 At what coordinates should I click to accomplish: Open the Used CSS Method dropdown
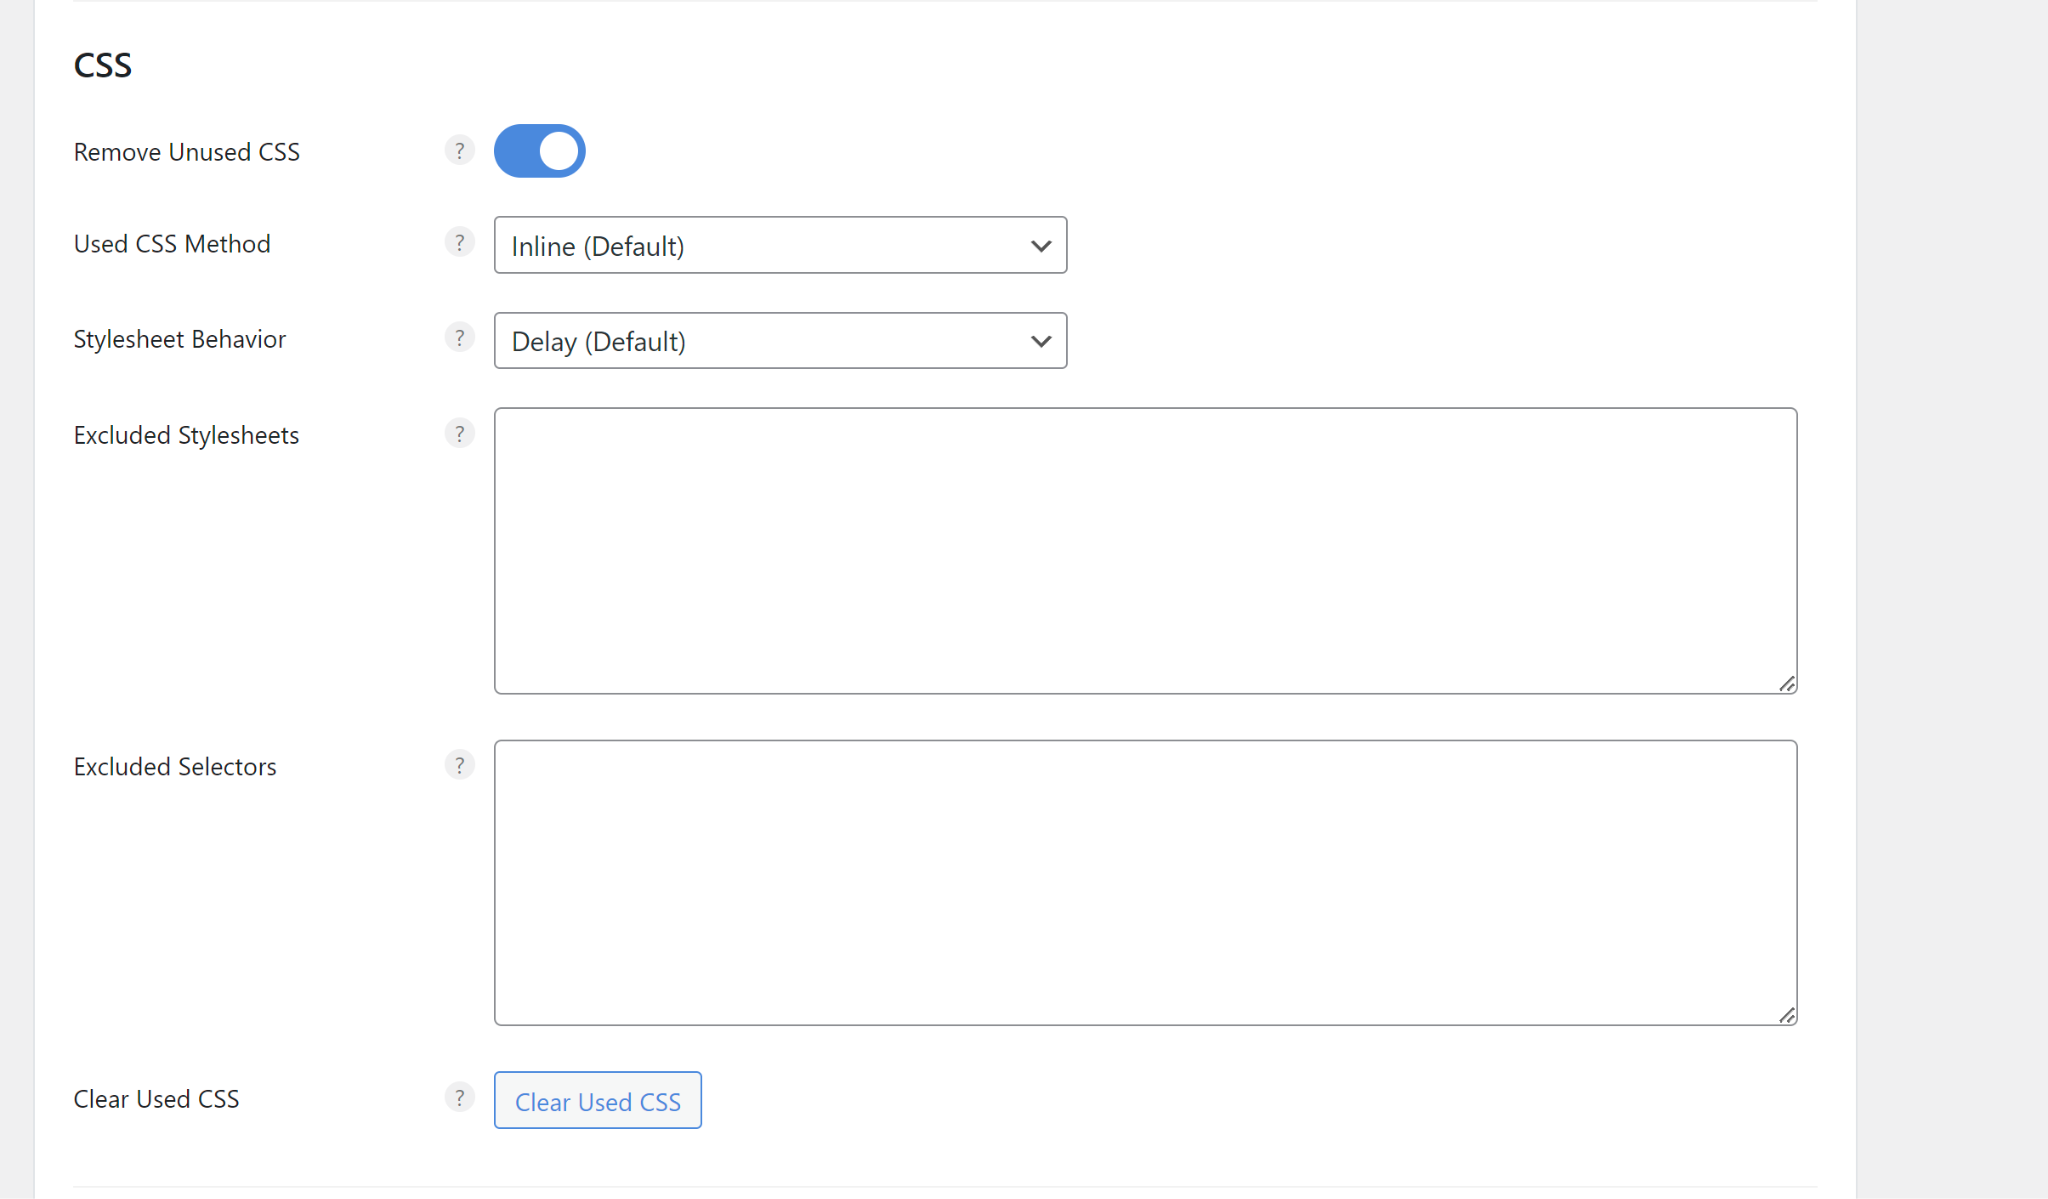[780, 245]
